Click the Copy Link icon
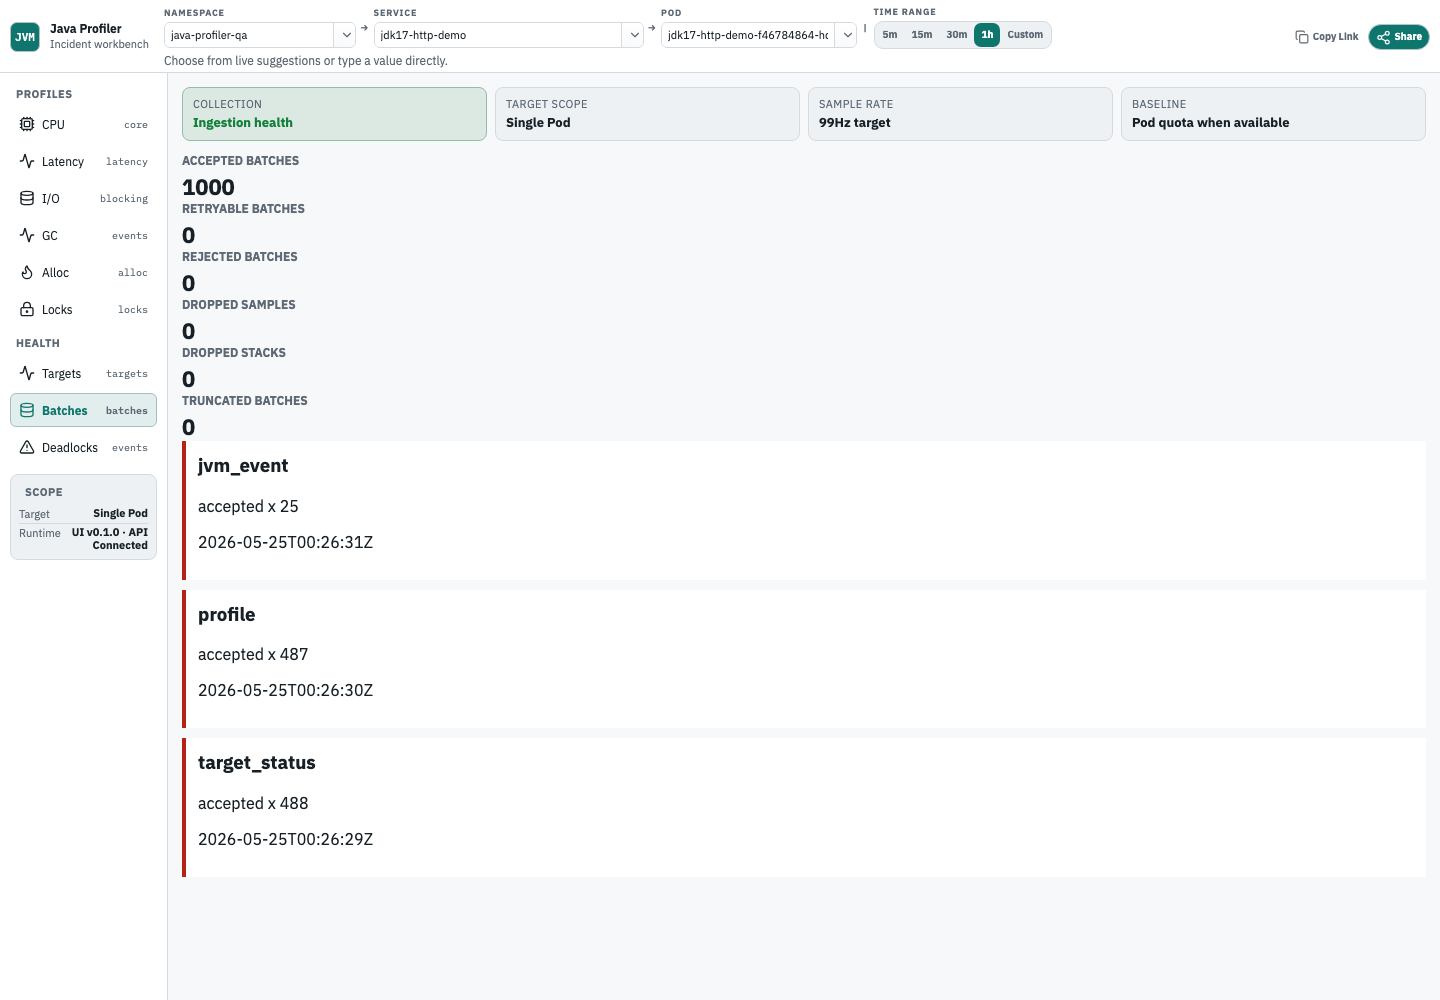 coord(1302,37)
